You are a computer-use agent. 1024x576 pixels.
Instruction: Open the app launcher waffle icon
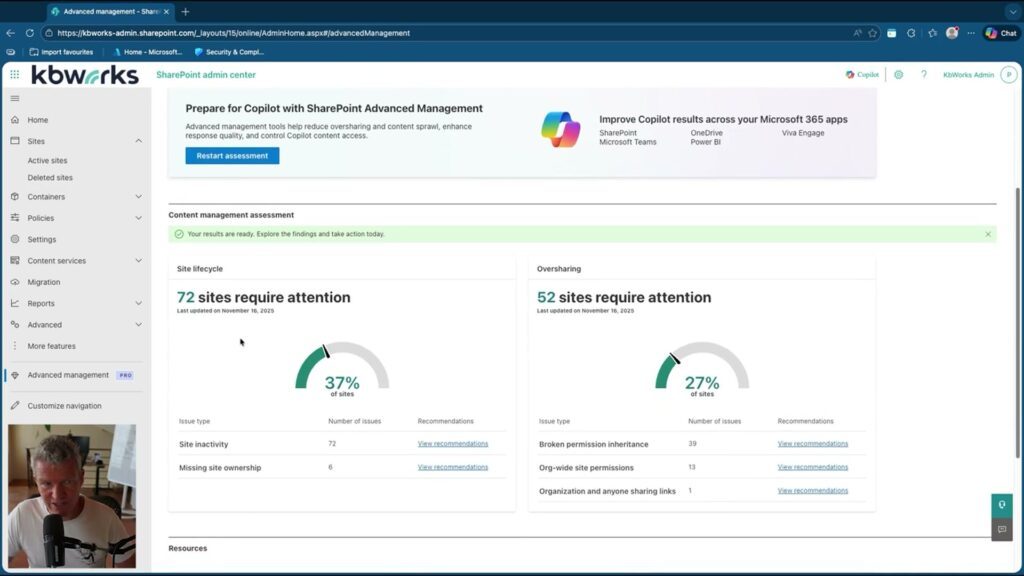coord(14,74)
